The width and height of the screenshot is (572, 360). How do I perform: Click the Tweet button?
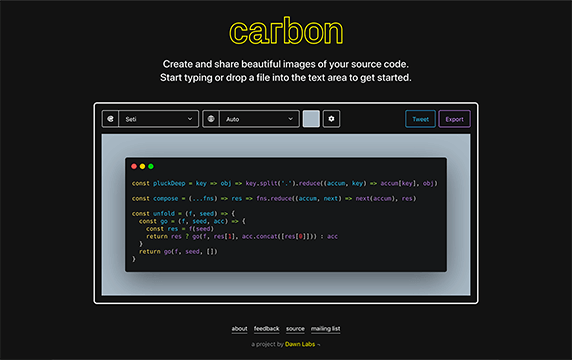tap(420, 119)
